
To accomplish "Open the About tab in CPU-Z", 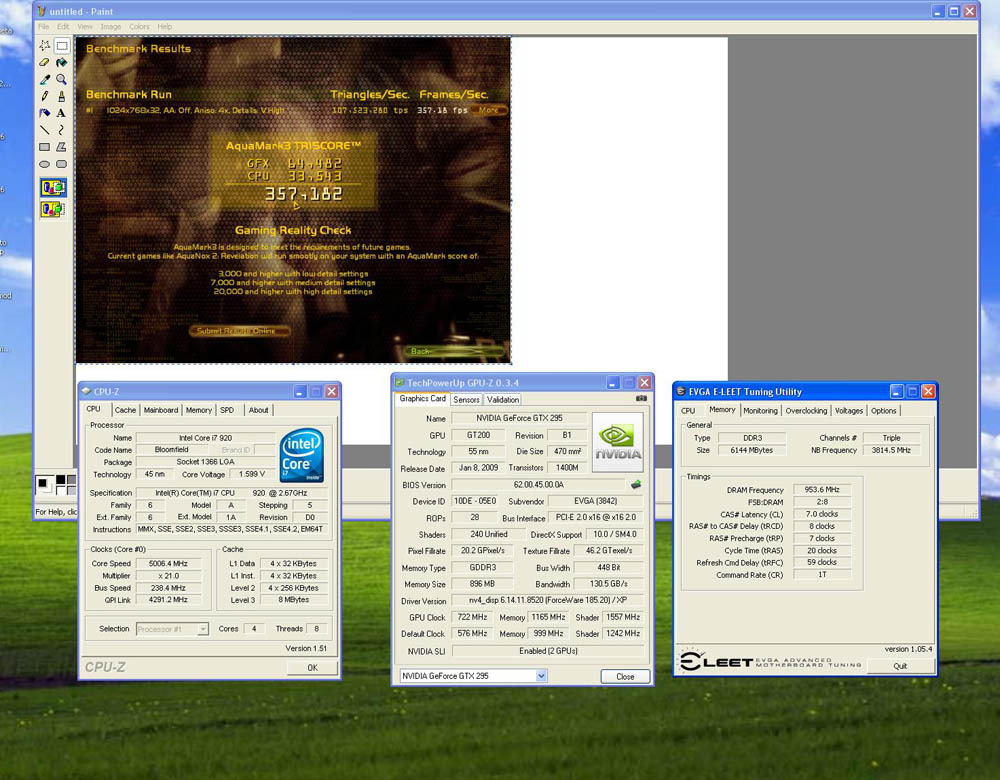I will coord(258,410).
